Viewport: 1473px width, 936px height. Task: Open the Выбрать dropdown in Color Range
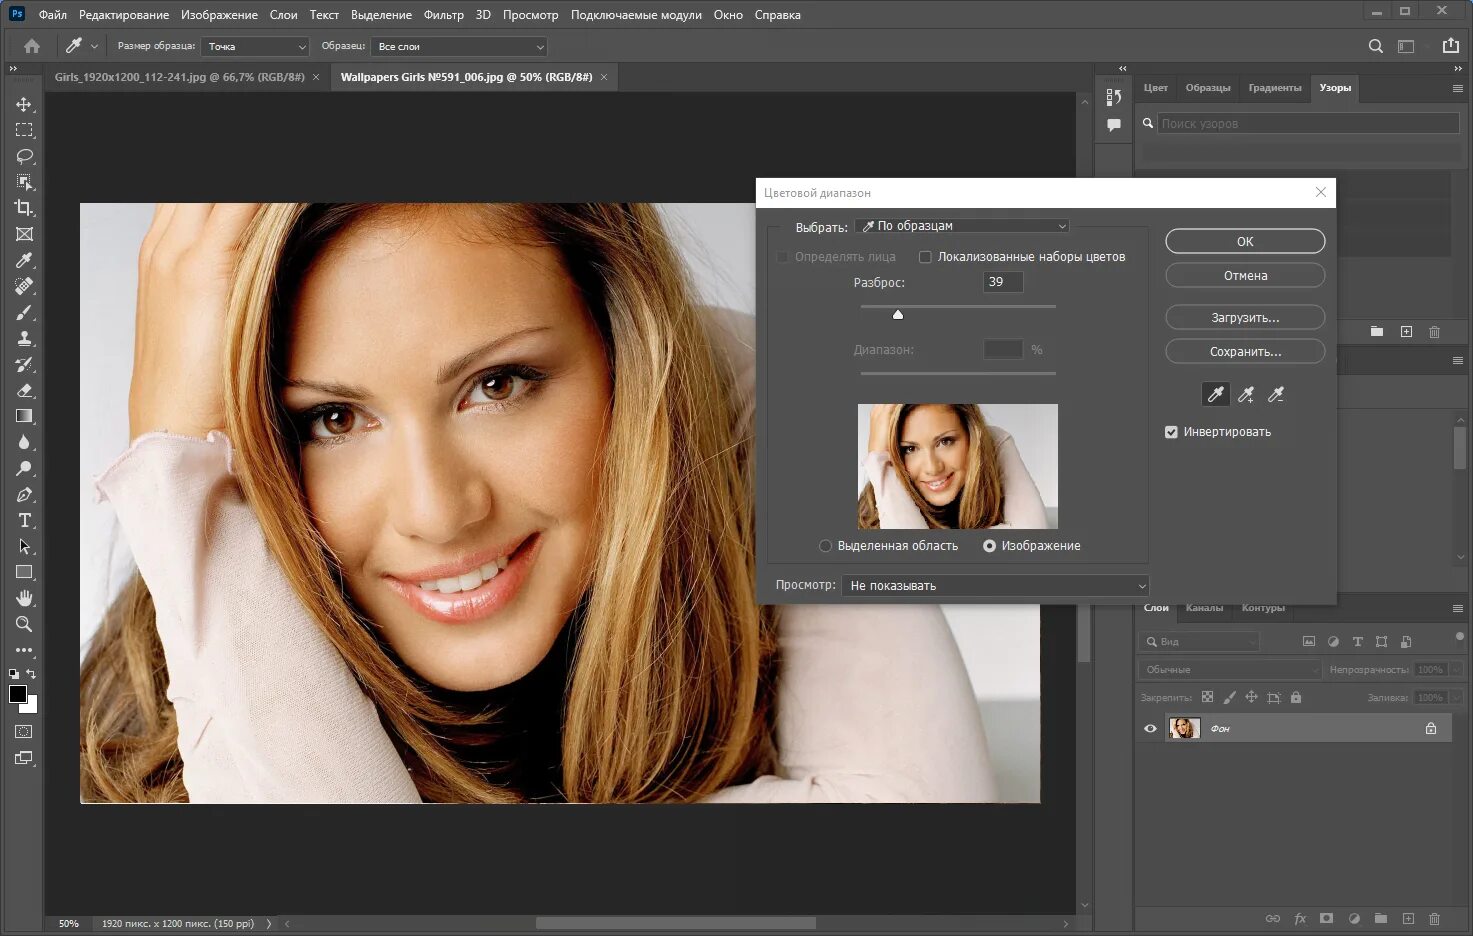963,226
